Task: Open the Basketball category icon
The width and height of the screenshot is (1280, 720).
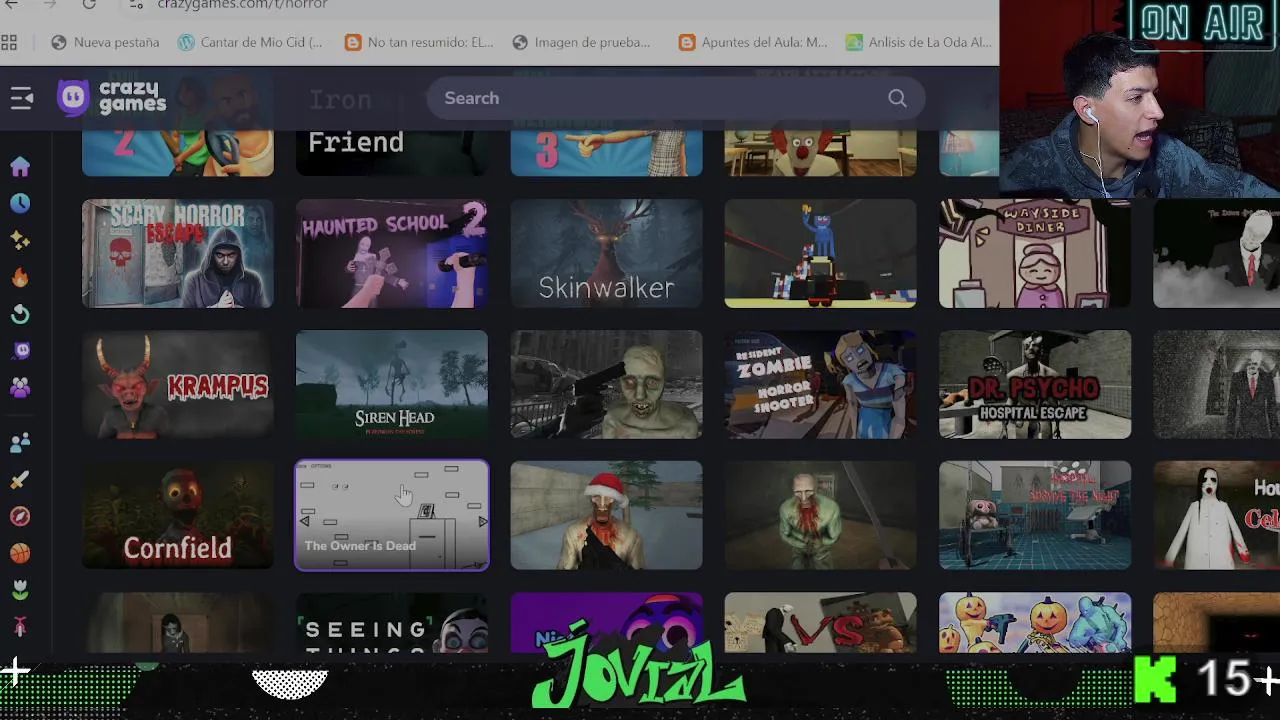Action: coord(20,553)
